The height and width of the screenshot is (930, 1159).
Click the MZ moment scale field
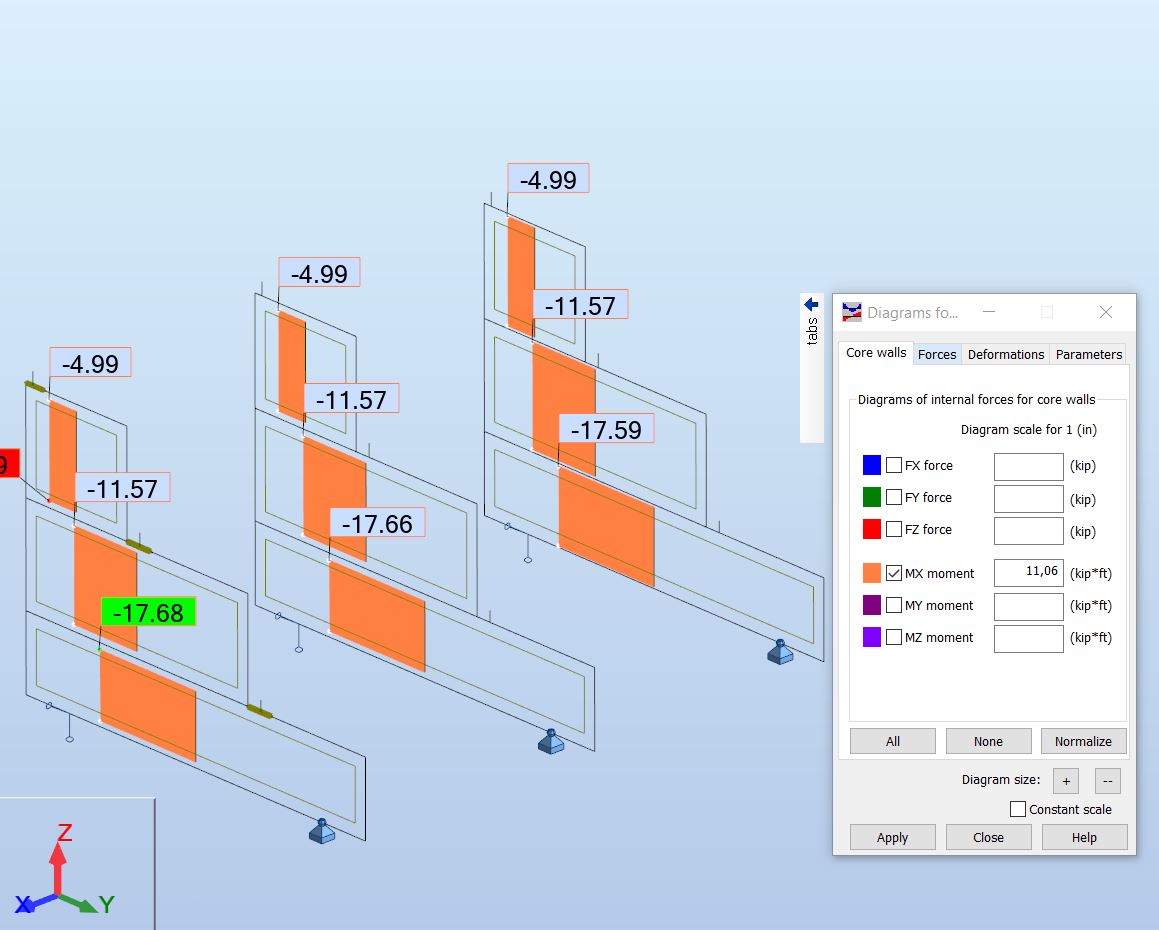[1028, 639]
